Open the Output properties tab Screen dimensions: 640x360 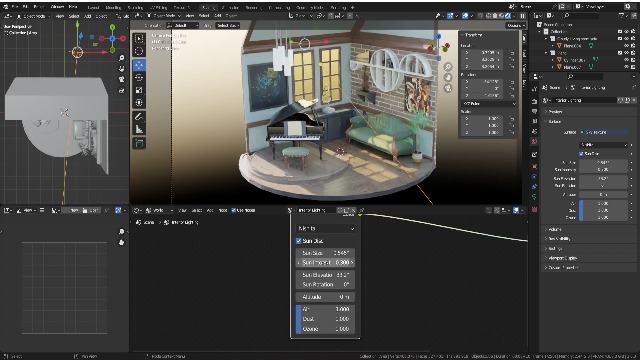coord(534,111)
